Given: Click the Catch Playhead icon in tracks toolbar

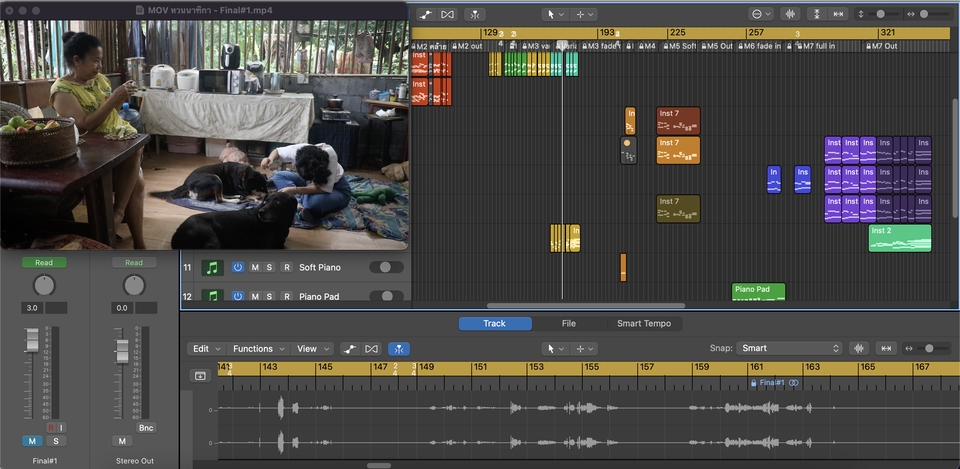Looking at the screenshot, I should point(476,14).
